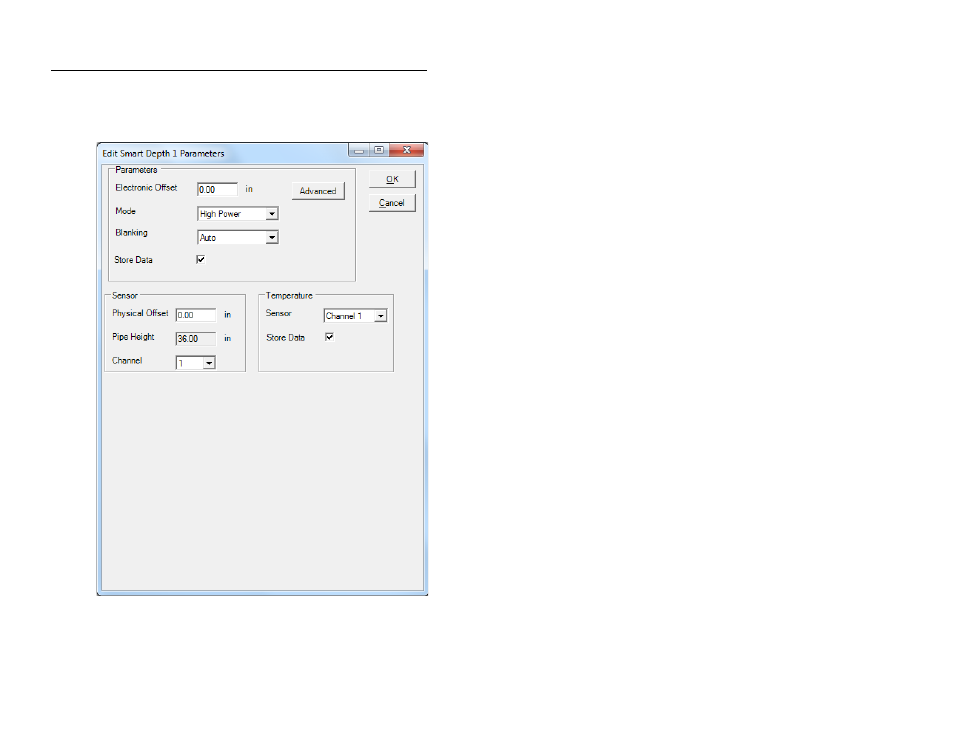Toggle Store Data checkbox in Parameters group

201,260
